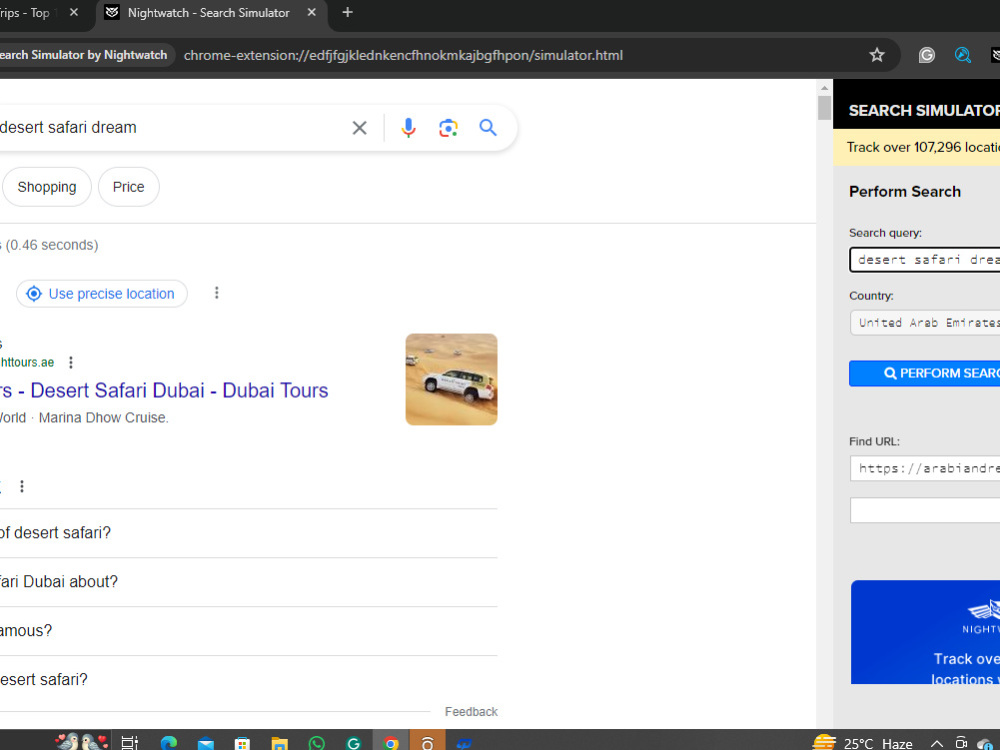Open three-dot menu above the questions list
The image size is (1000, 750).
(x=22, y=487)
